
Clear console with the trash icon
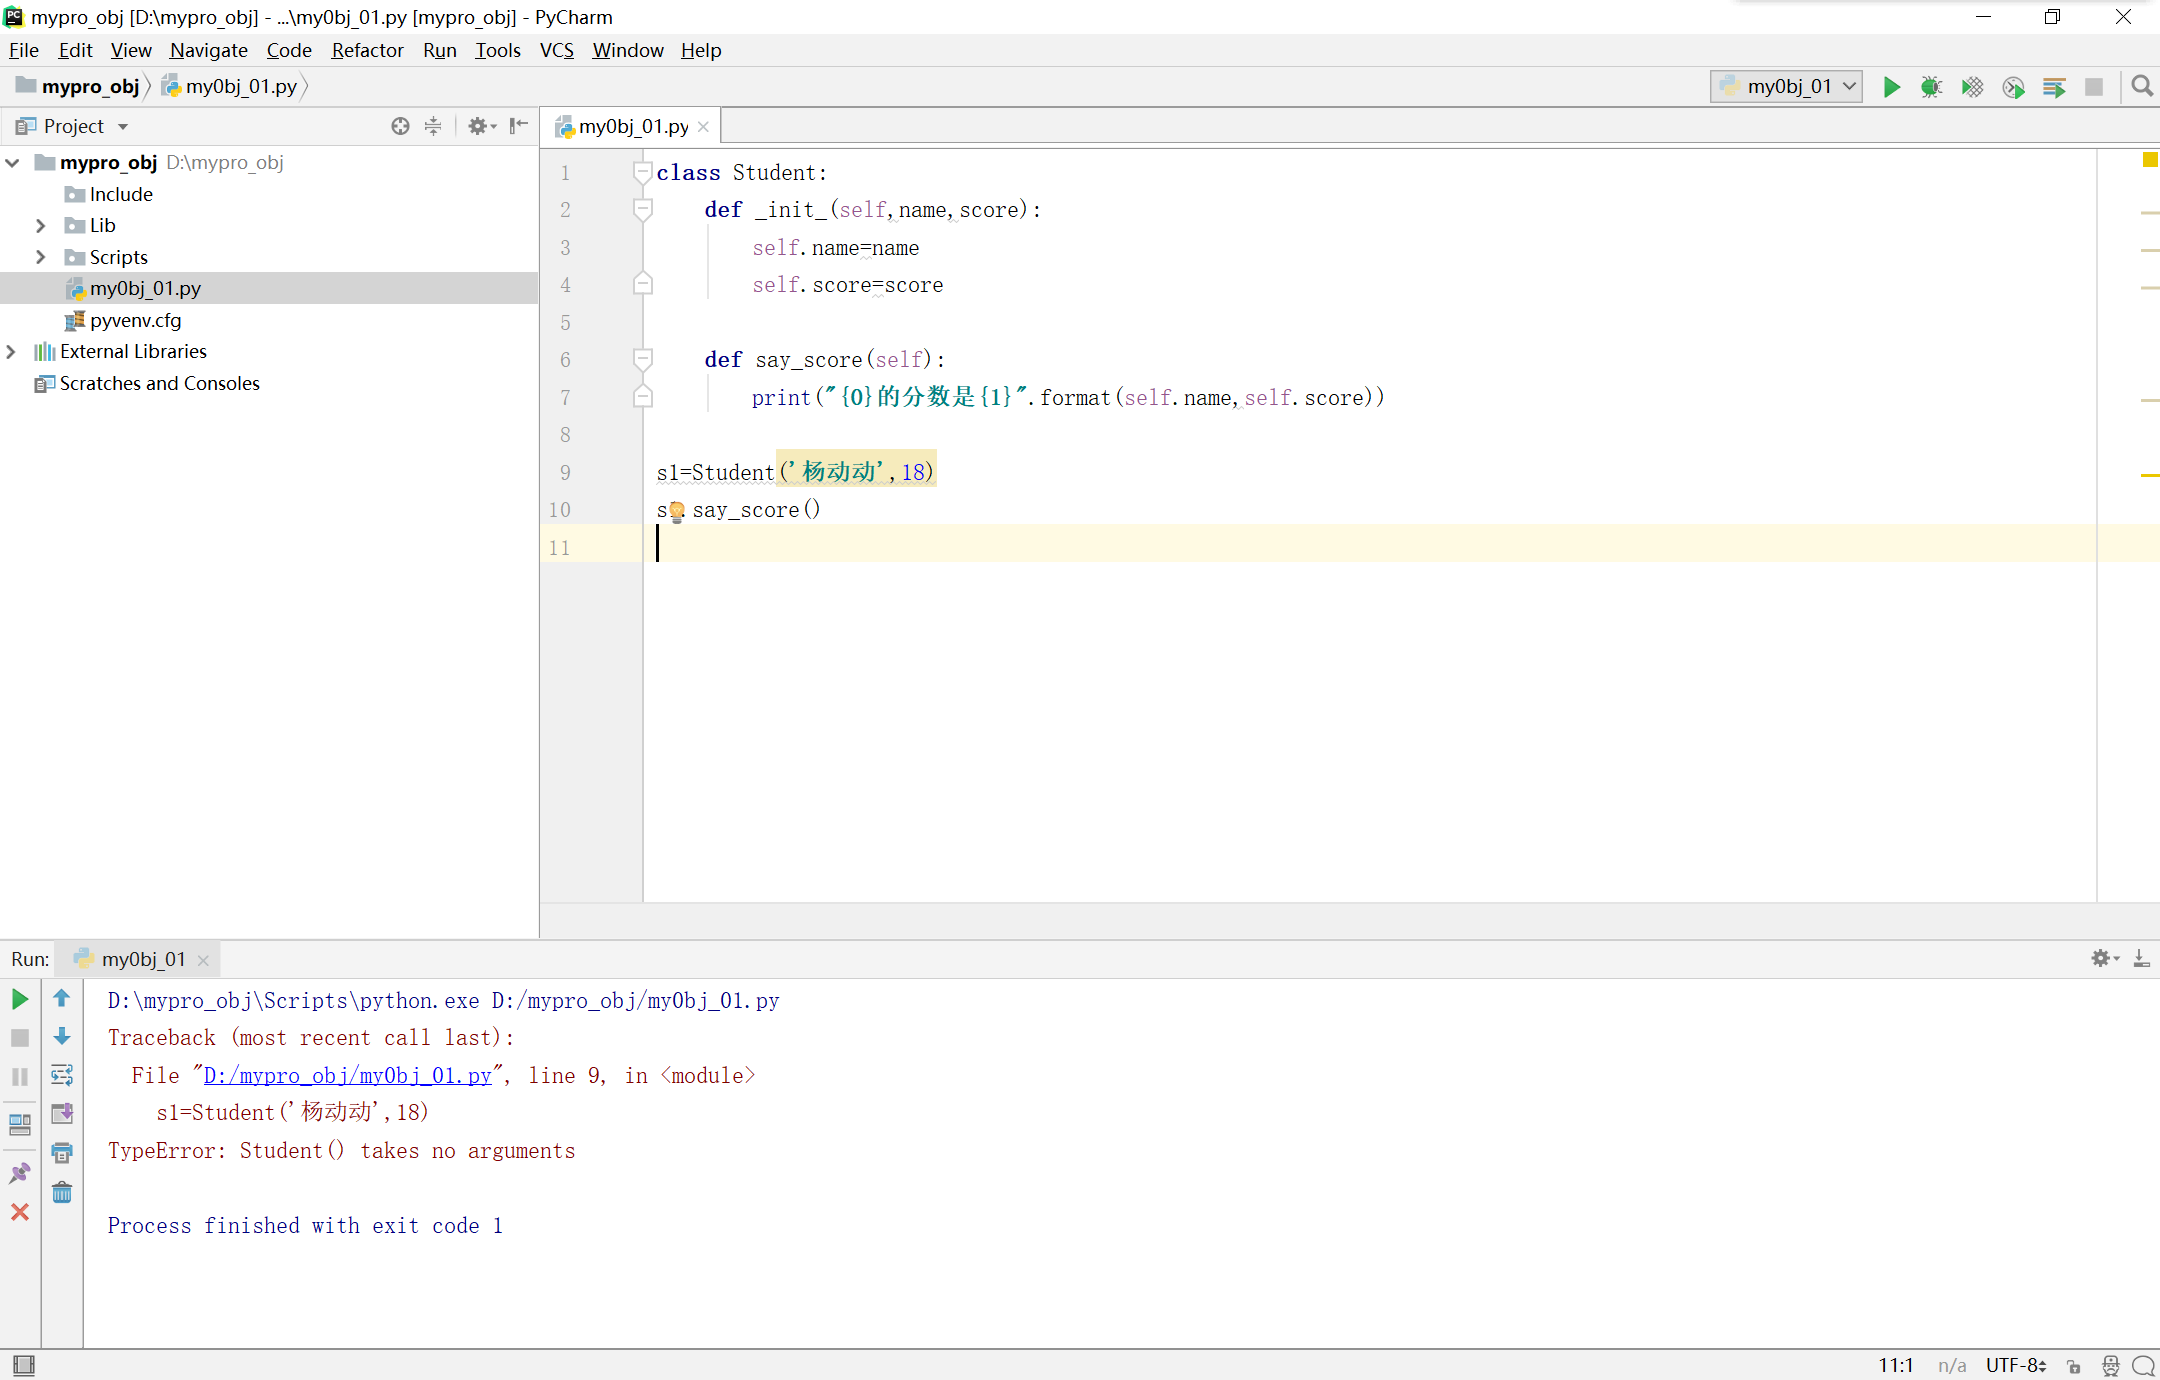pyautogui.click(x=62, y=1192)
